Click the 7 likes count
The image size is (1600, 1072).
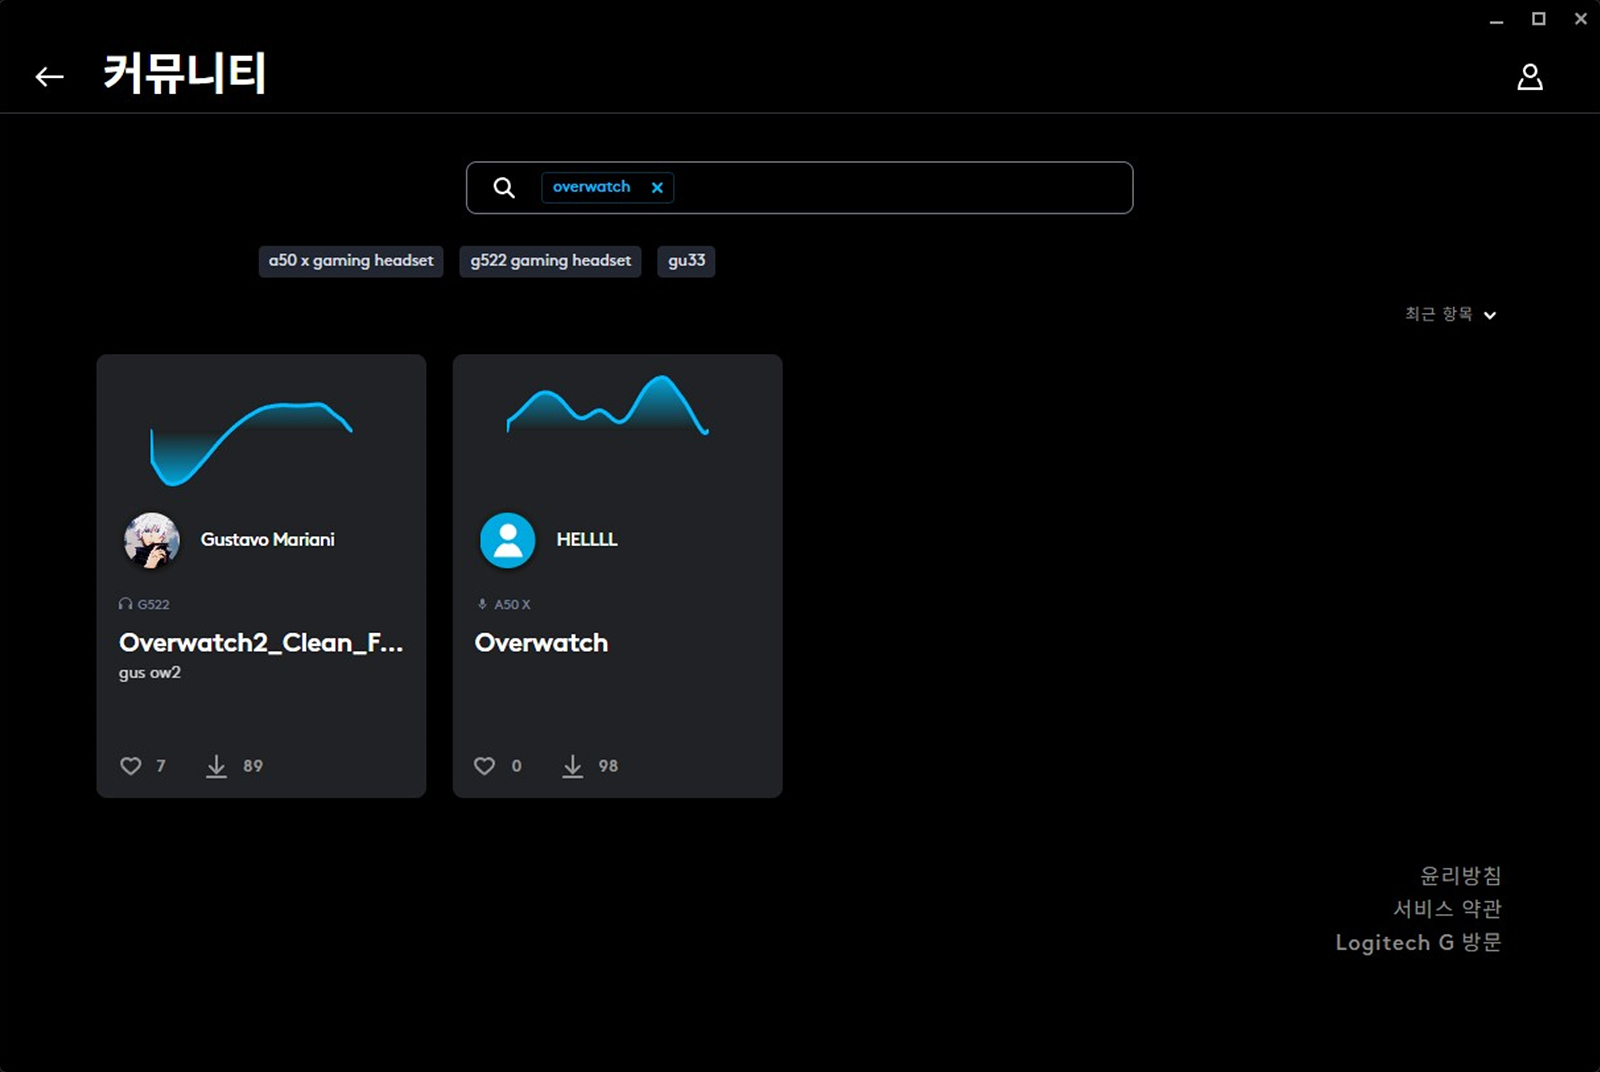click(161, 766)
